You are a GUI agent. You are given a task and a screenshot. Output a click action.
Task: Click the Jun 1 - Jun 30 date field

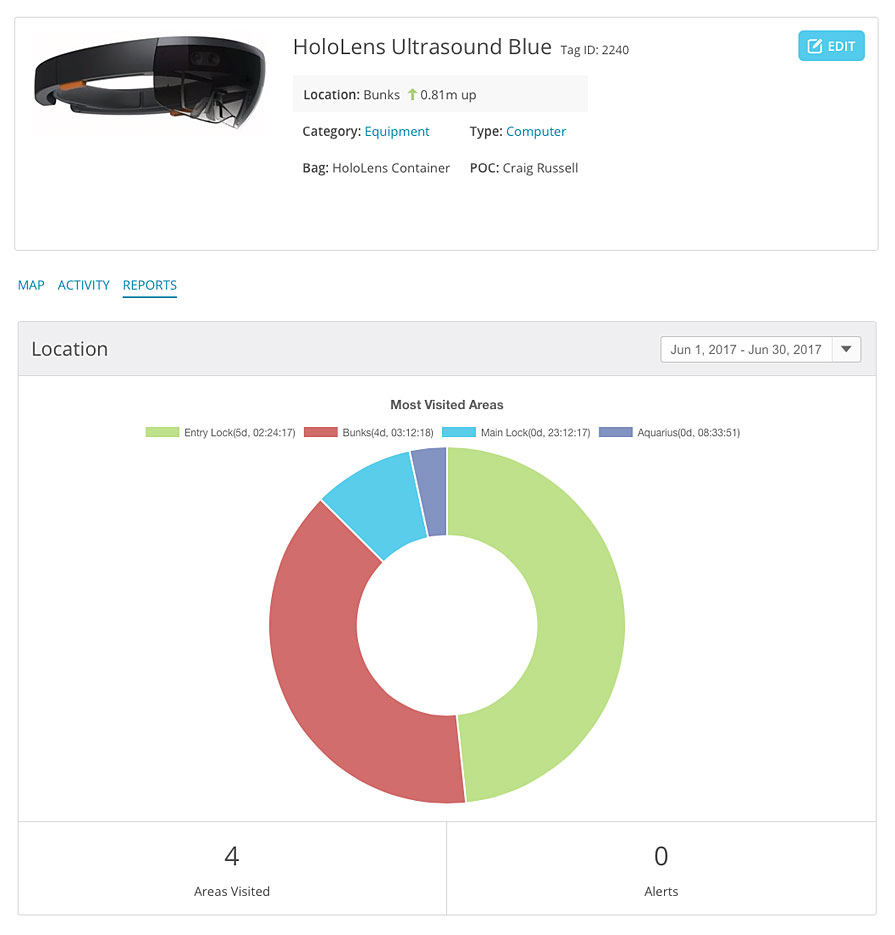(x=746, y=349)
